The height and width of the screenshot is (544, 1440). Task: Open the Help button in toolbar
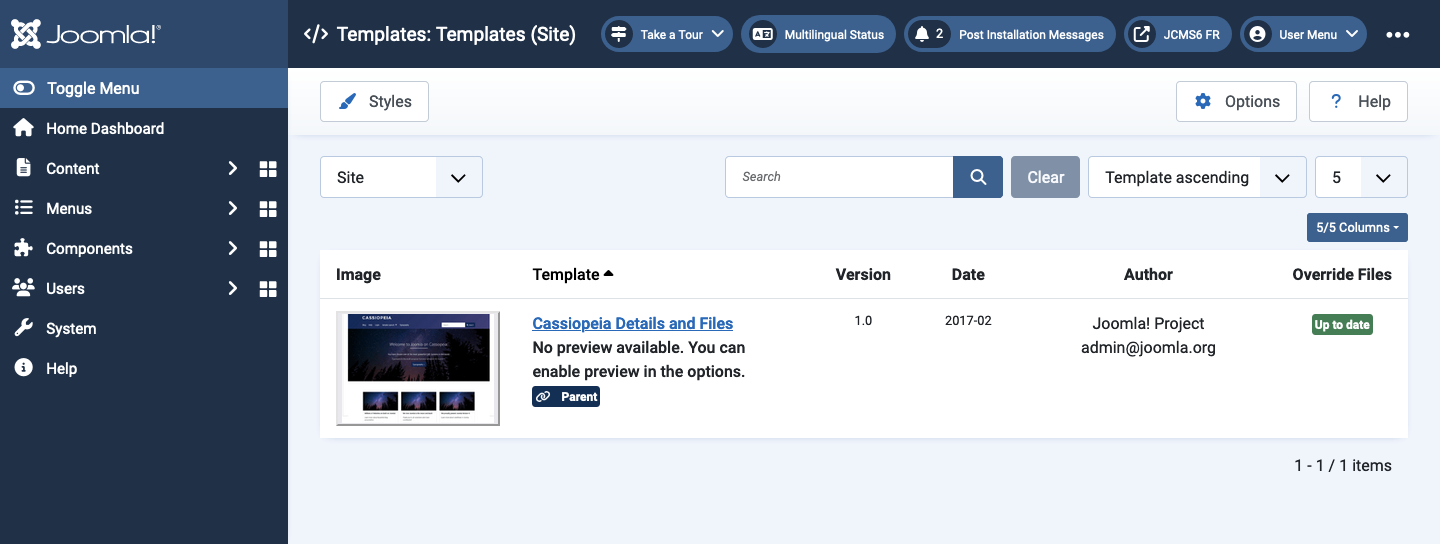[1358, 102]
